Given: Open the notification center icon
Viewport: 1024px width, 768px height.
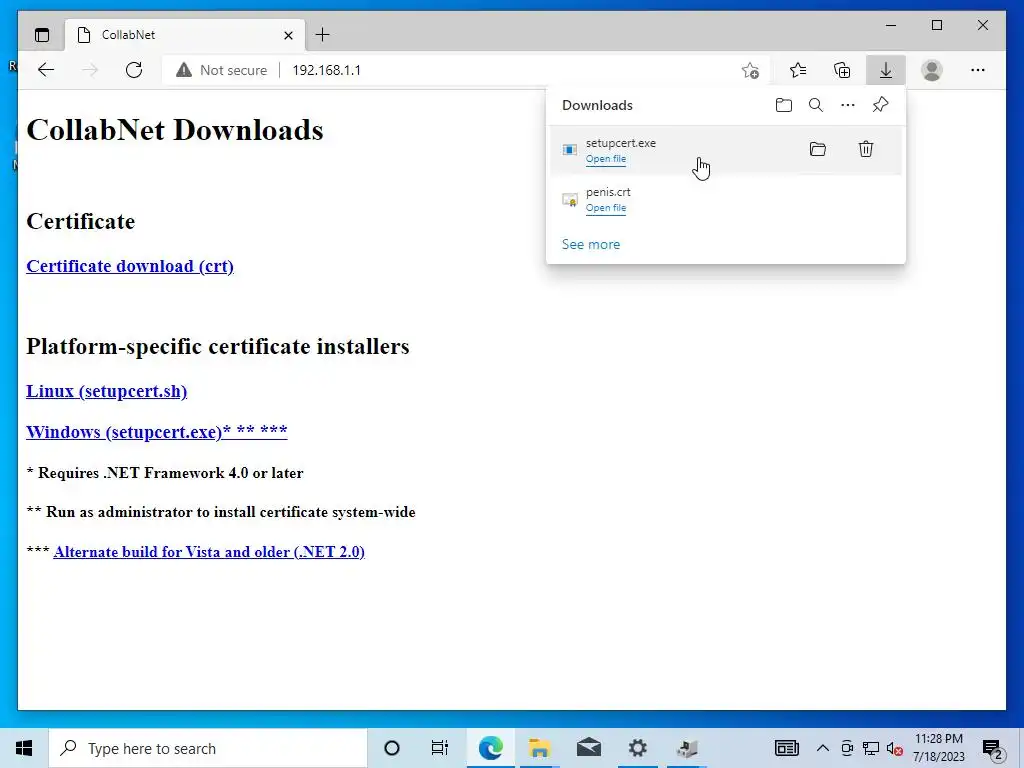Looking at the screenshot, I should [x=993, y=748].
